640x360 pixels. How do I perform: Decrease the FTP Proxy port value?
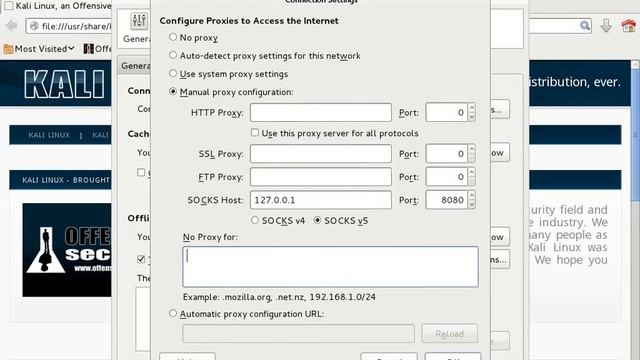pyautogui.click(x=472, y=181)
